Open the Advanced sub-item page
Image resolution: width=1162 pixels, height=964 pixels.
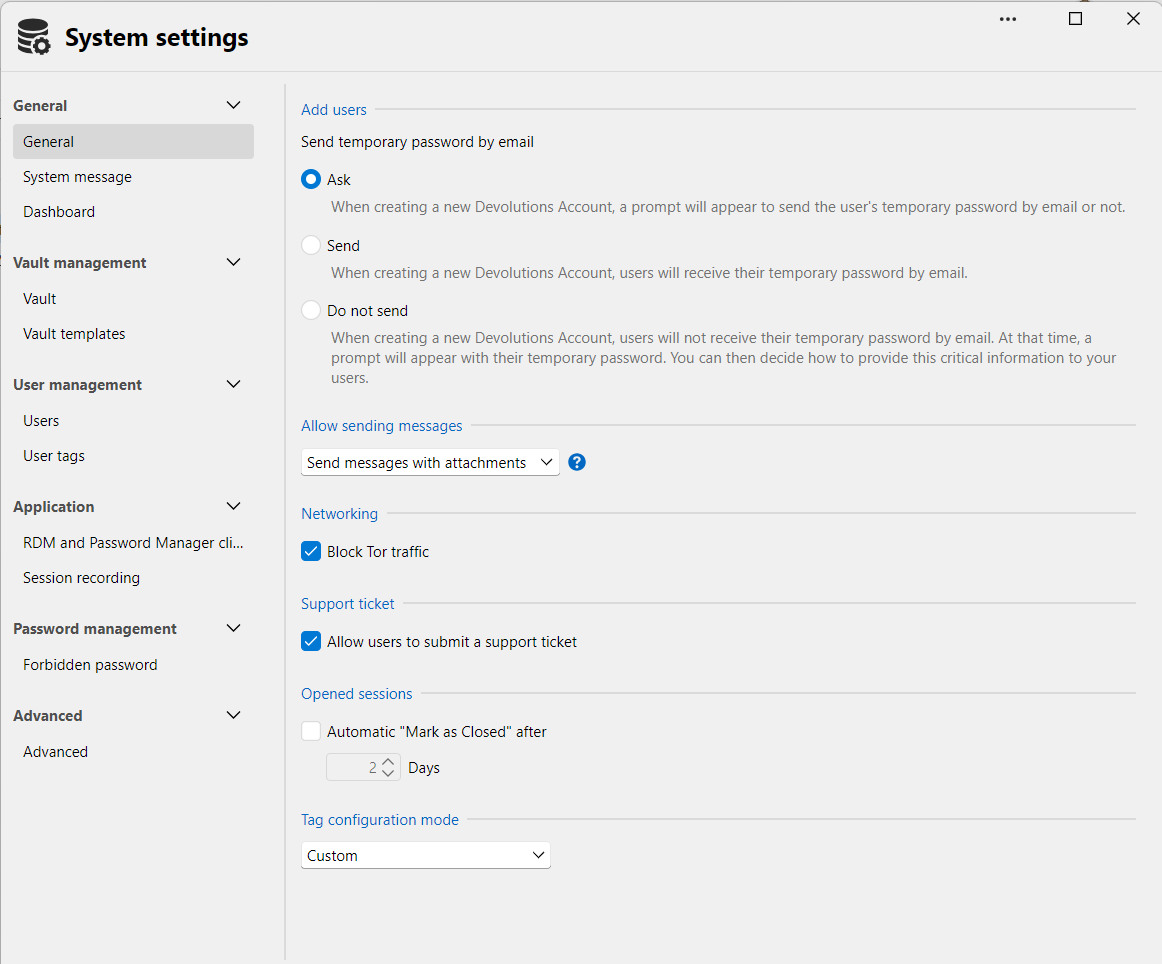(x=55, y=752)
